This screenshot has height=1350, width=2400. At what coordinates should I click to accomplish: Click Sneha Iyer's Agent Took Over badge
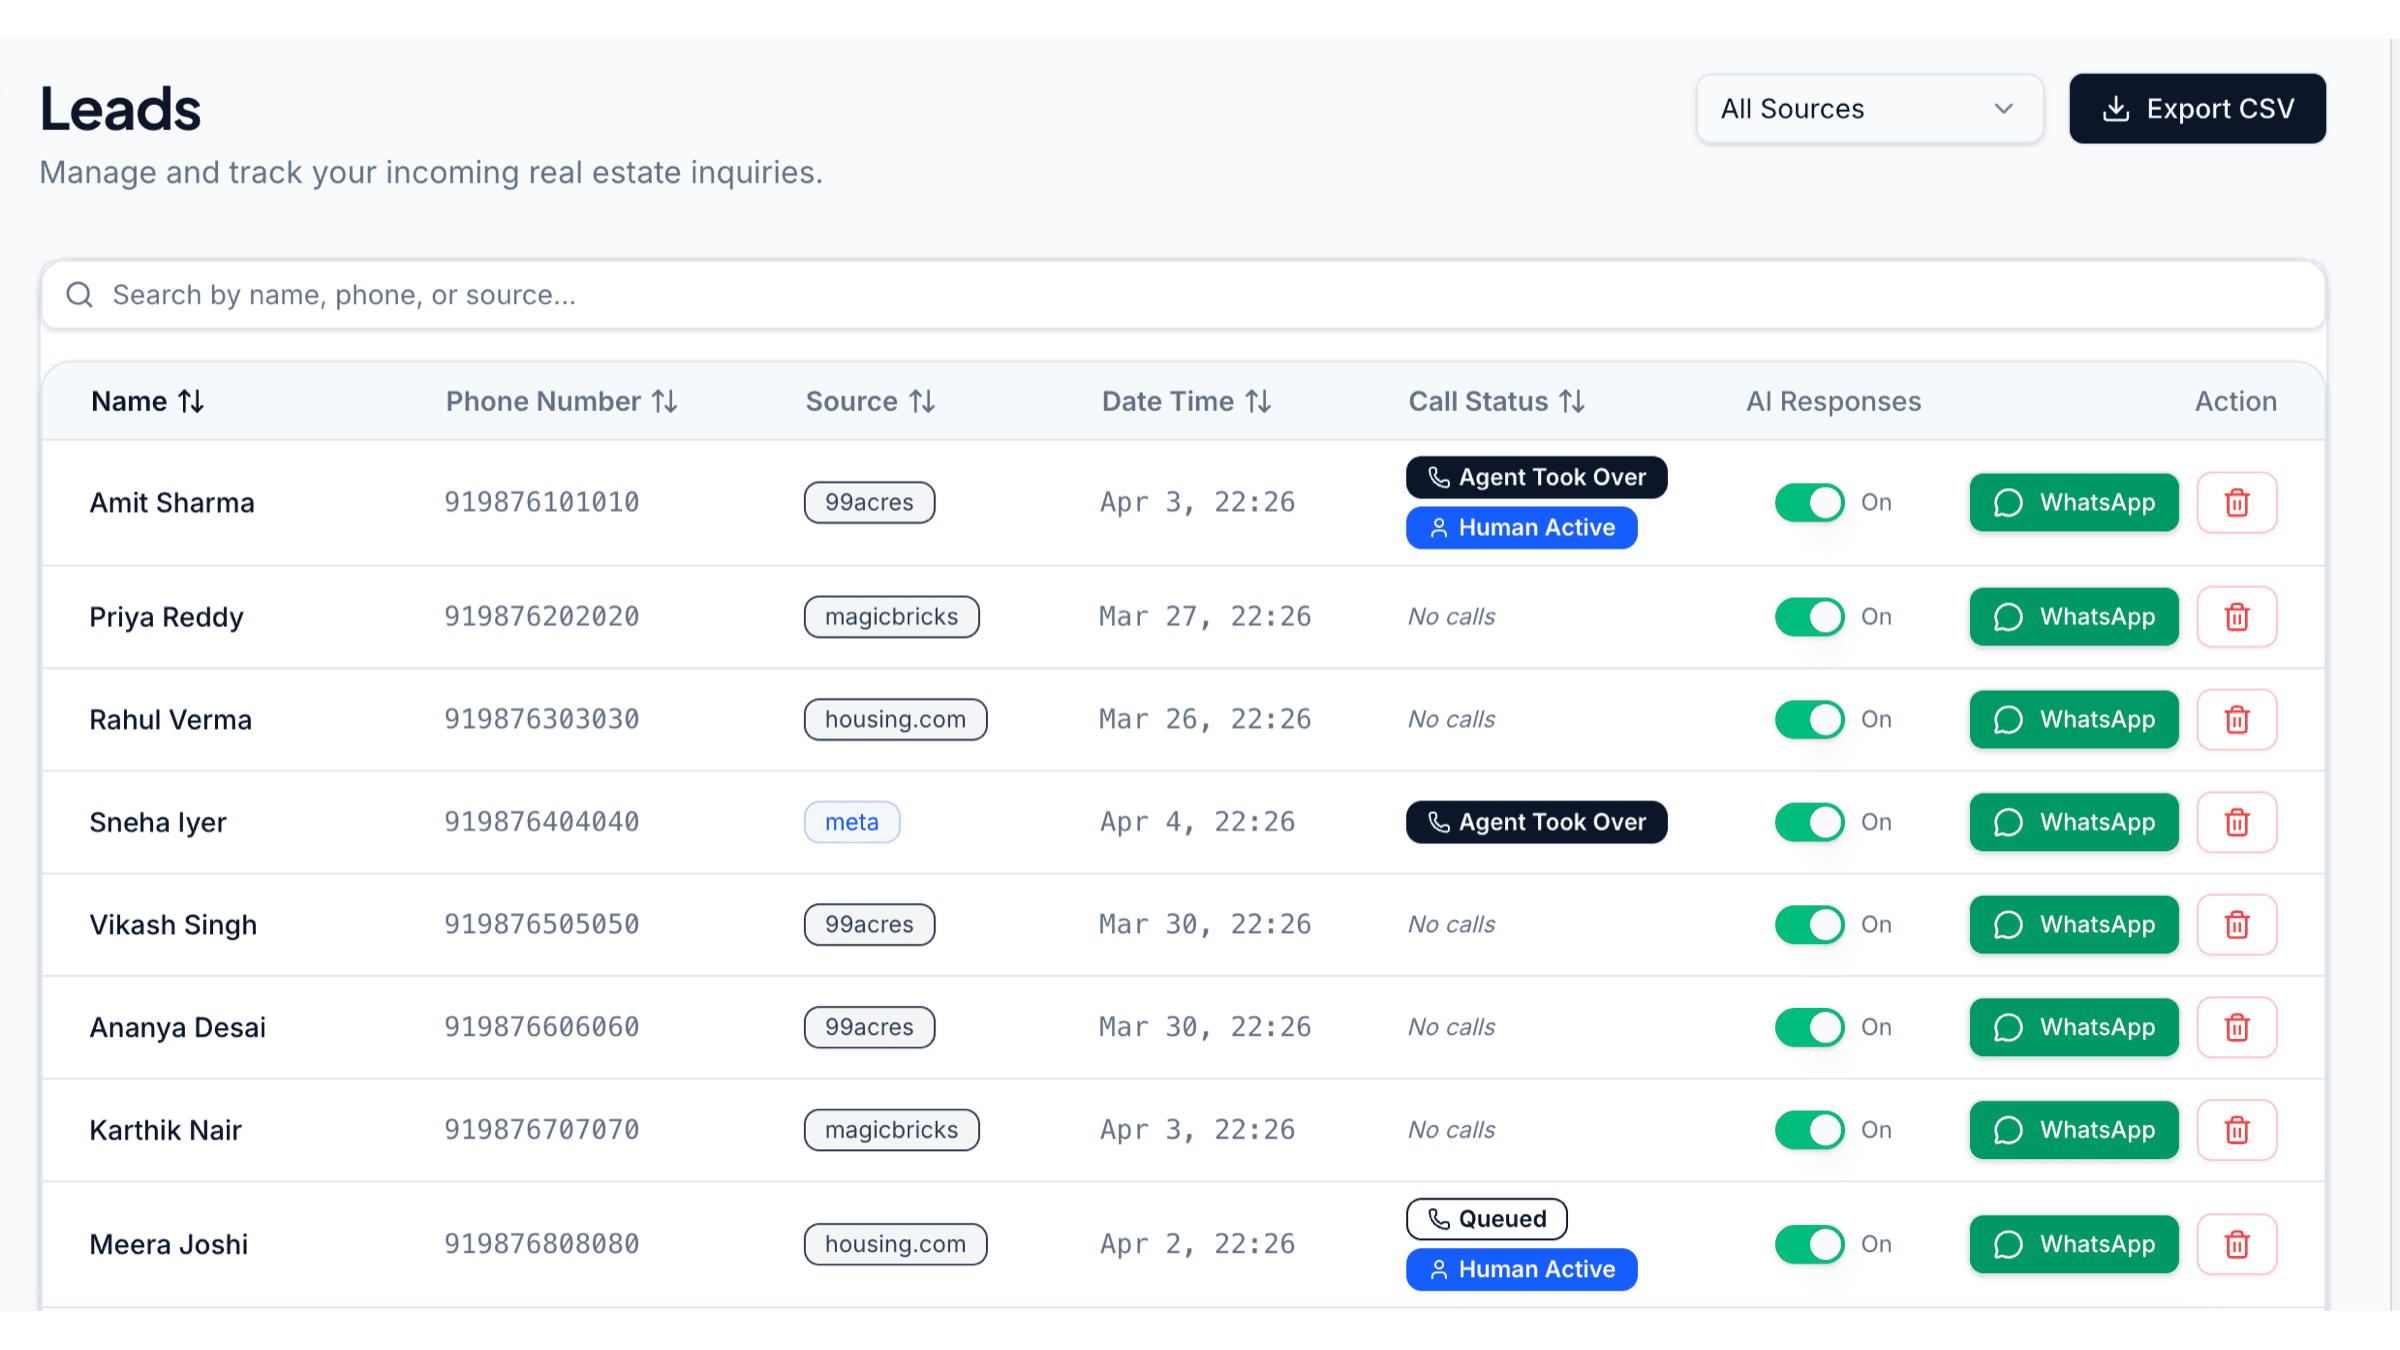pyautogui.click(x=1536, y=822)
